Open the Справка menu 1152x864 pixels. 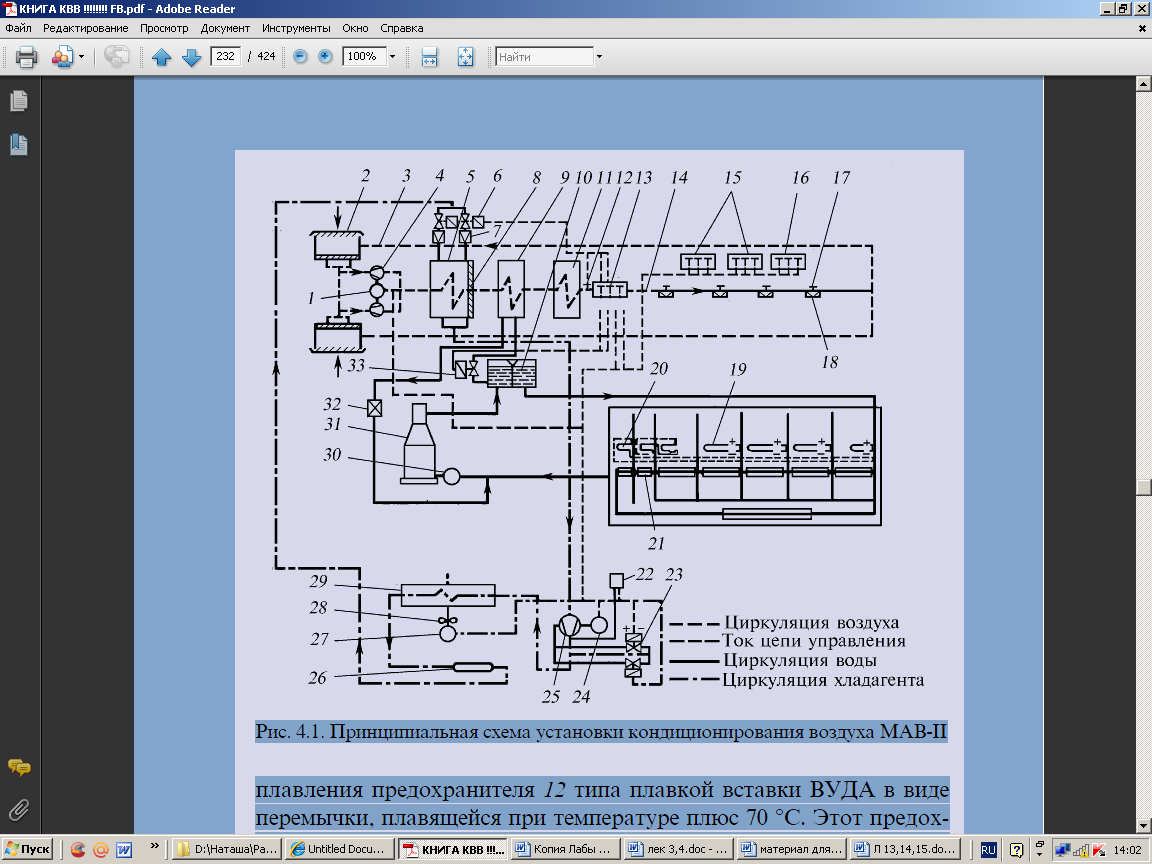(401, 28)
